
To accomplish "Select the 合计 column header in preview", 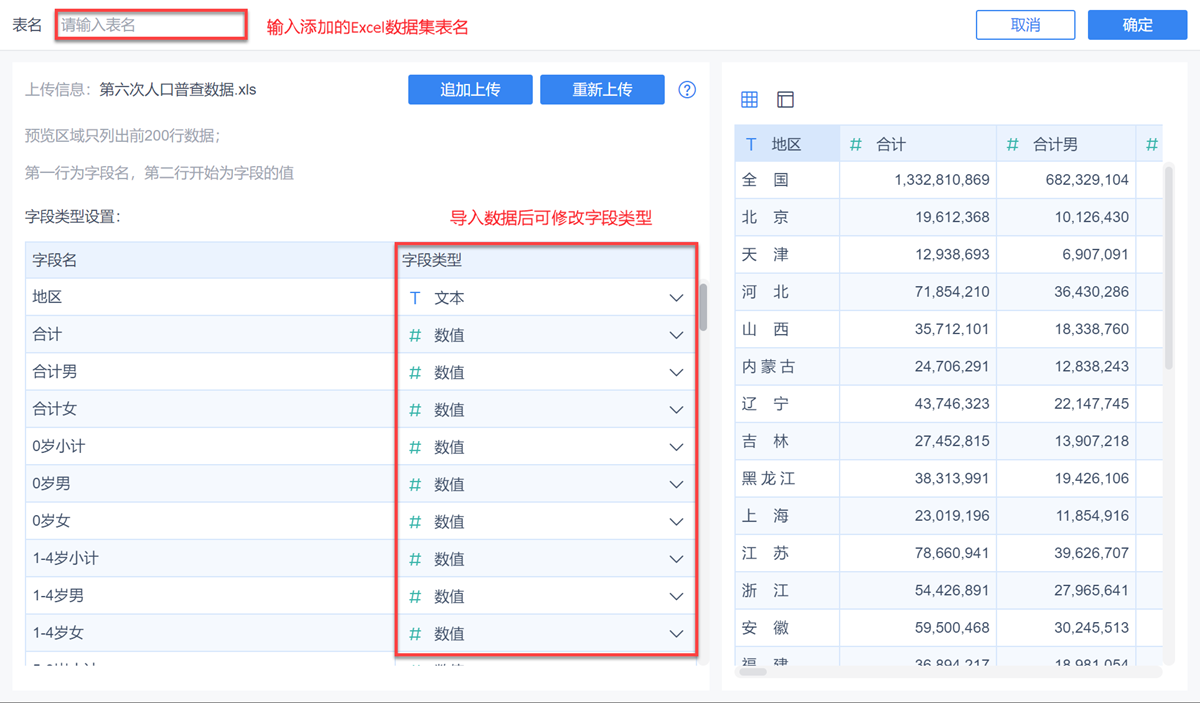I will point(918,144).
